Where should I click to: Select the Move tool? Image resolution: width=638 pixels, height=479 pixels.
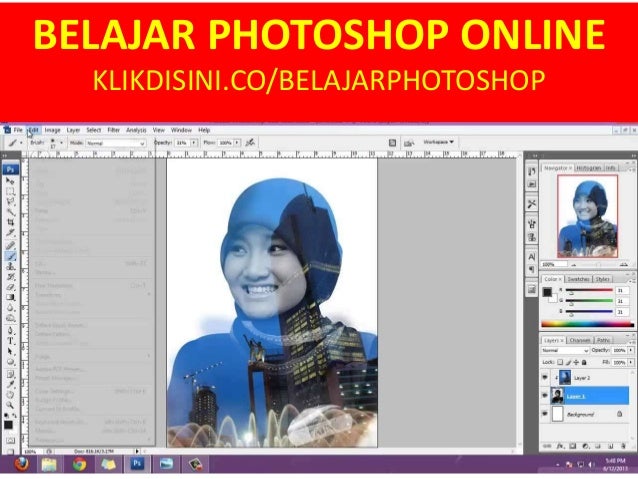11,181
